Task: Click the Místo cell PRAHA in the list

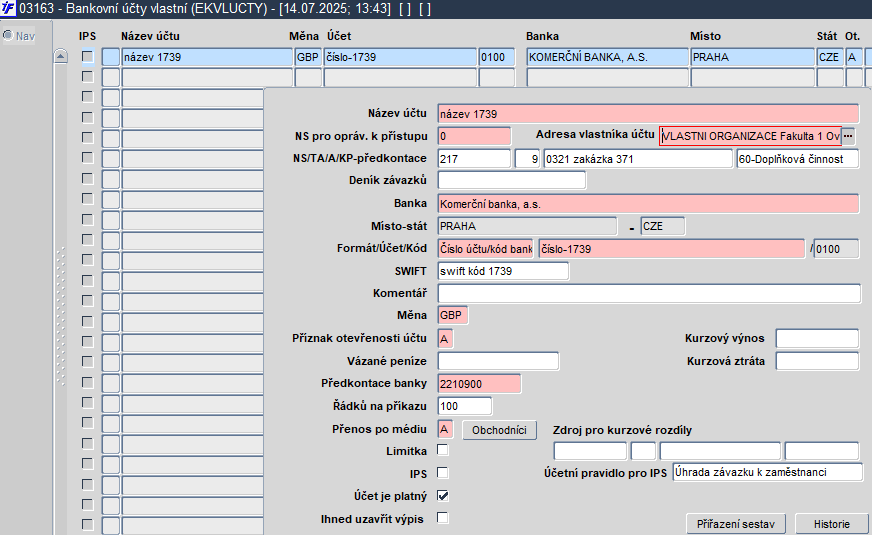Action: [752, 57]
